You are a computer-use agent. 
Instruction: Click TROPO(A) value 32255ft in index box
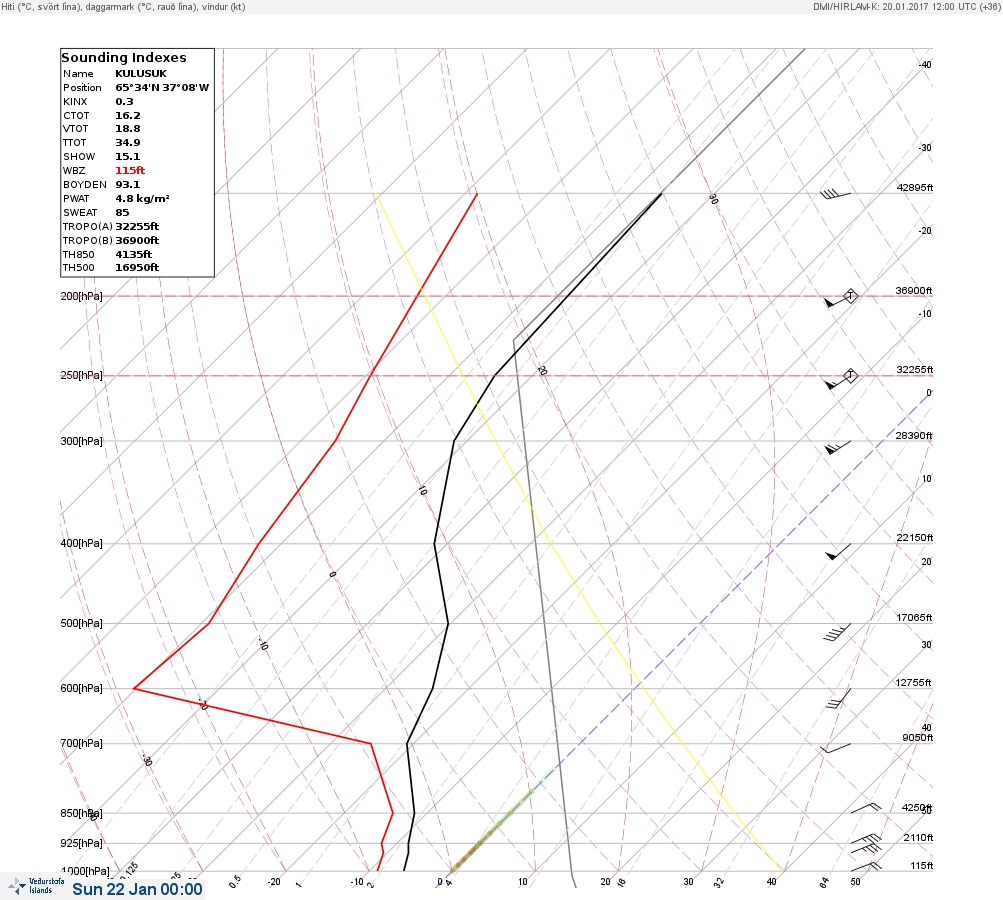[x=137, y=226]
